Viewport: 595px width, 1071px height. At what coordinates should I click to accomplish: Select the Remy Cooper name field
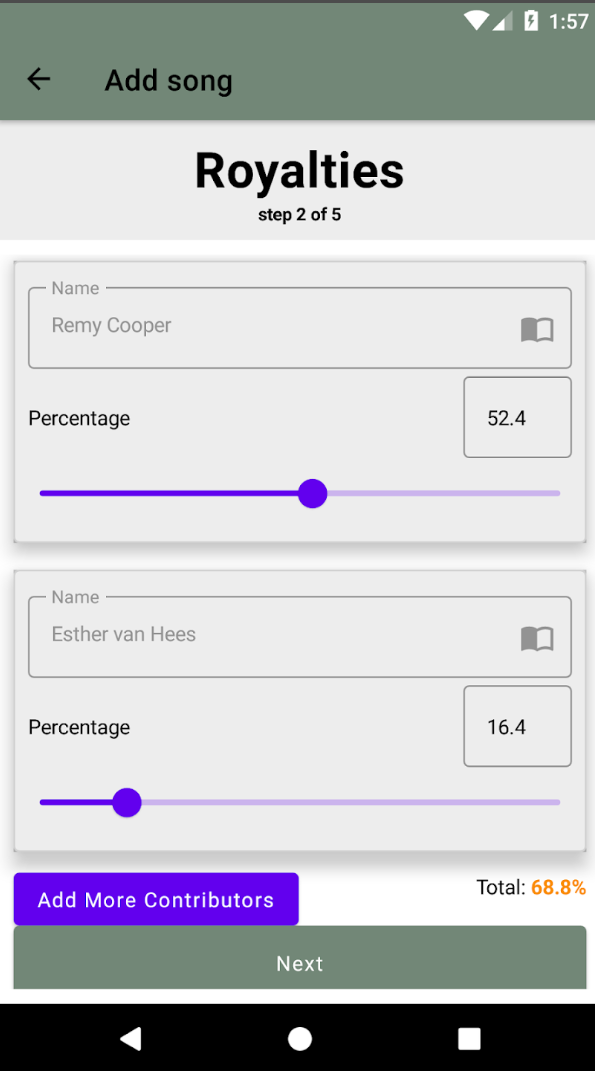click(x=299, y=328)
